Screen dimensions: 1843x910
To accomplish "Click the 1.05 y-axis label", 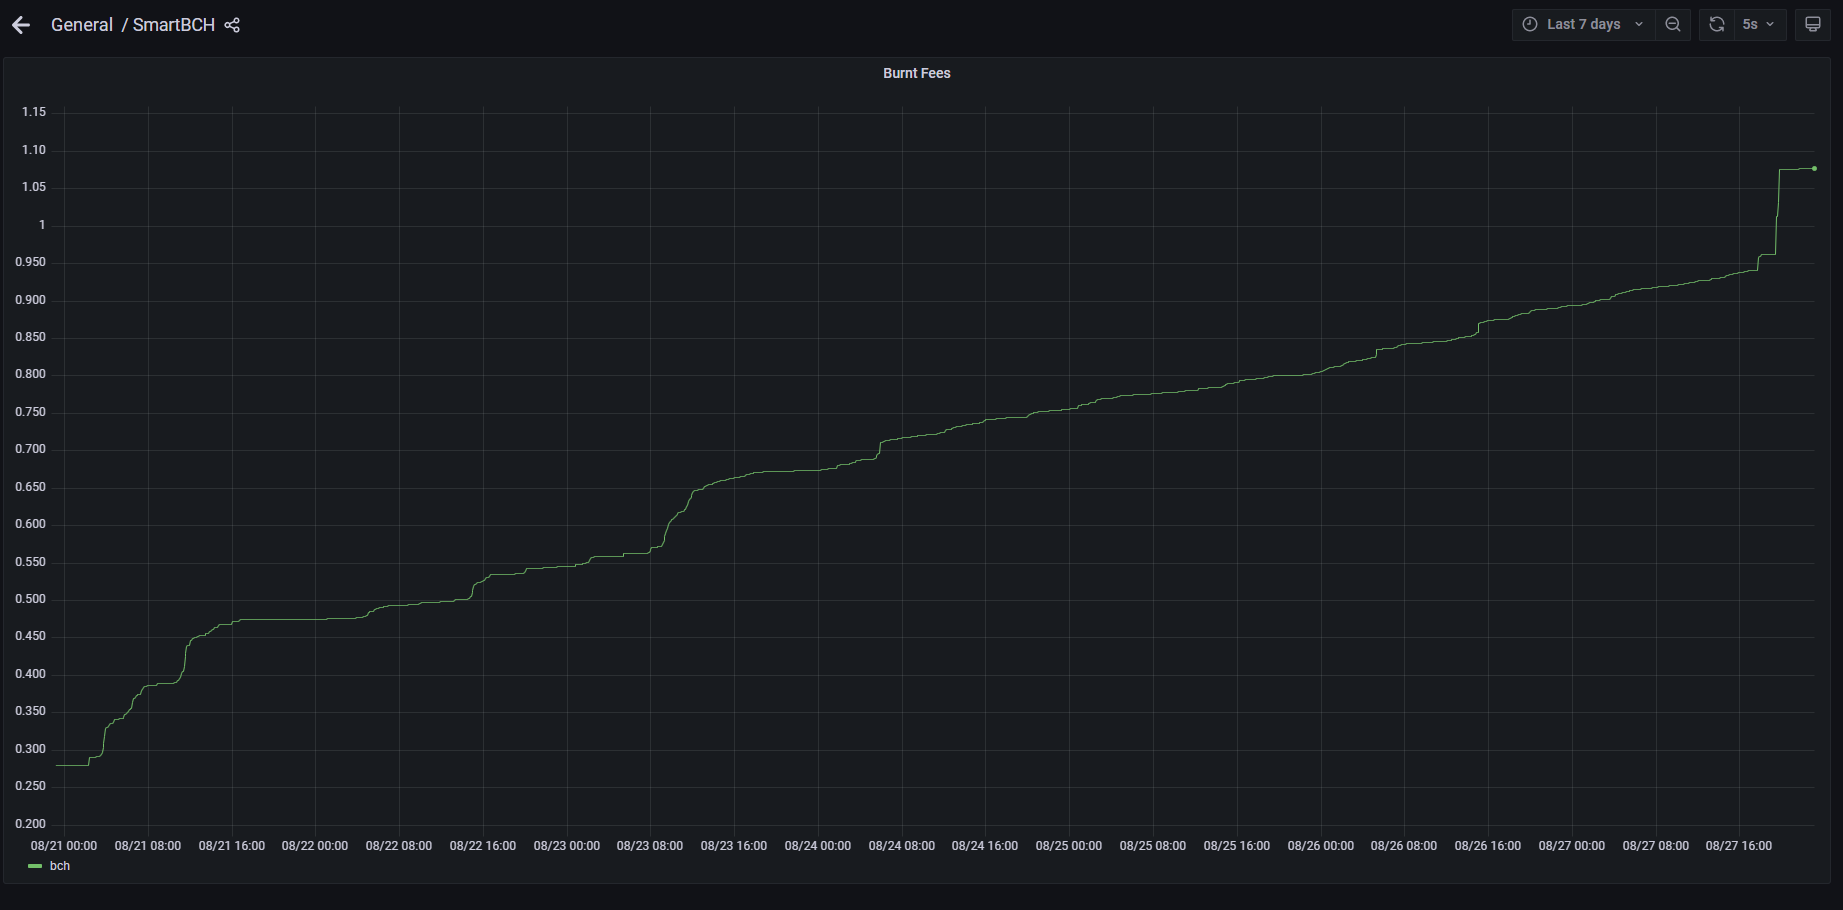I will (x=34, y=187).
